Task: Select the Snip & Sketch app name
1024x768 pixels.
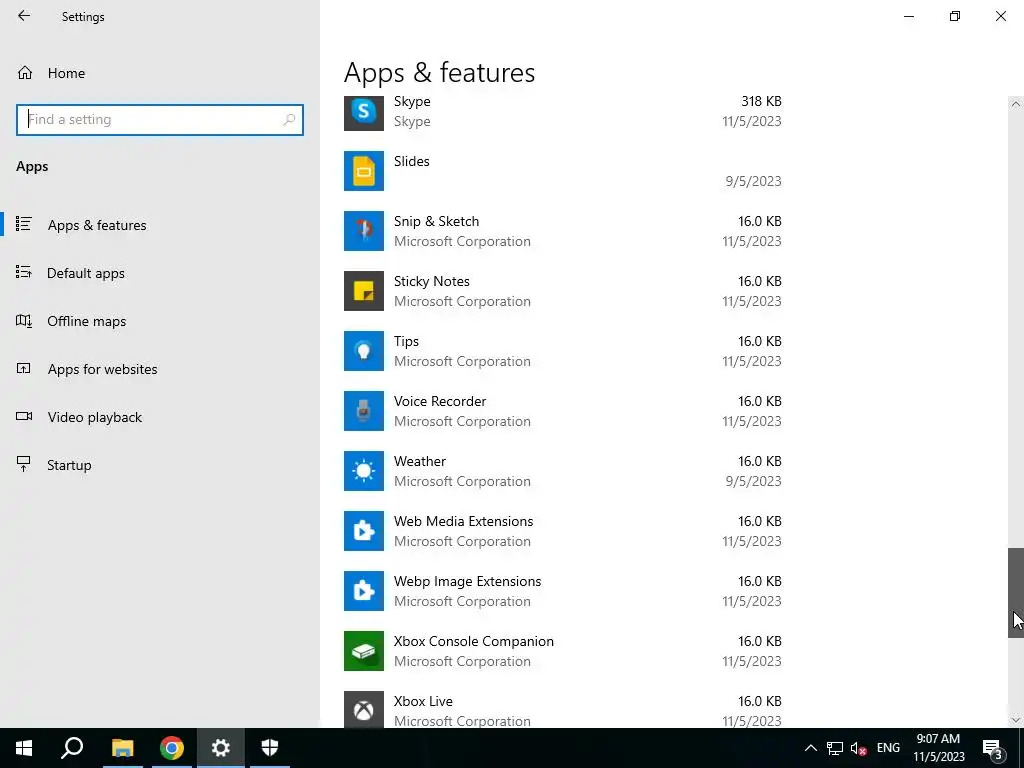Action: pyautogui.click(x=436, y=221)
